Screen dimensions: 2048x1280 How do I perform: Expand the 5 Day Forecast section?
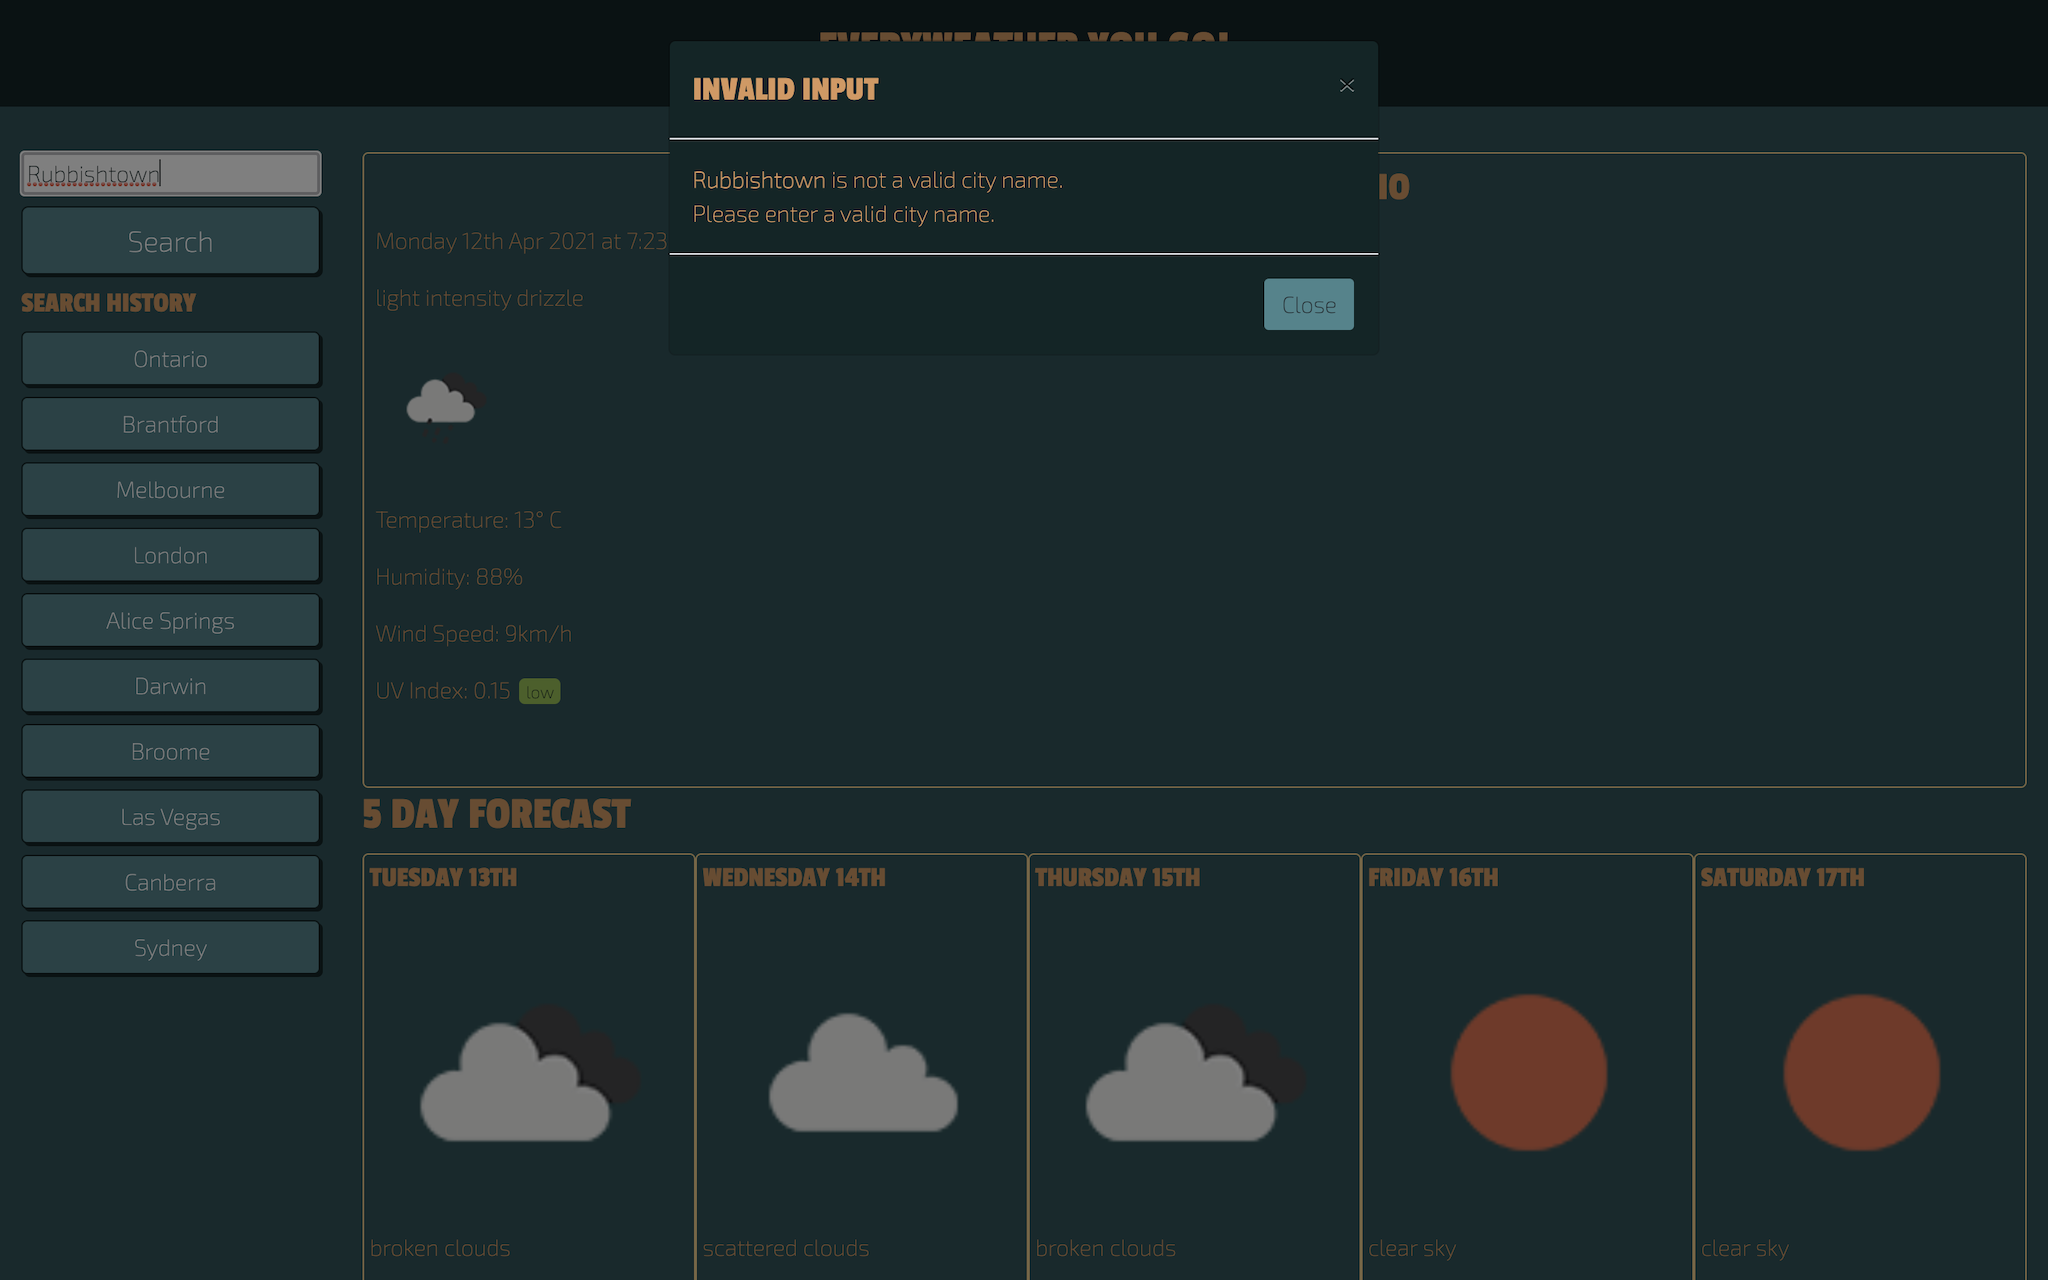[x=497, y=813]
